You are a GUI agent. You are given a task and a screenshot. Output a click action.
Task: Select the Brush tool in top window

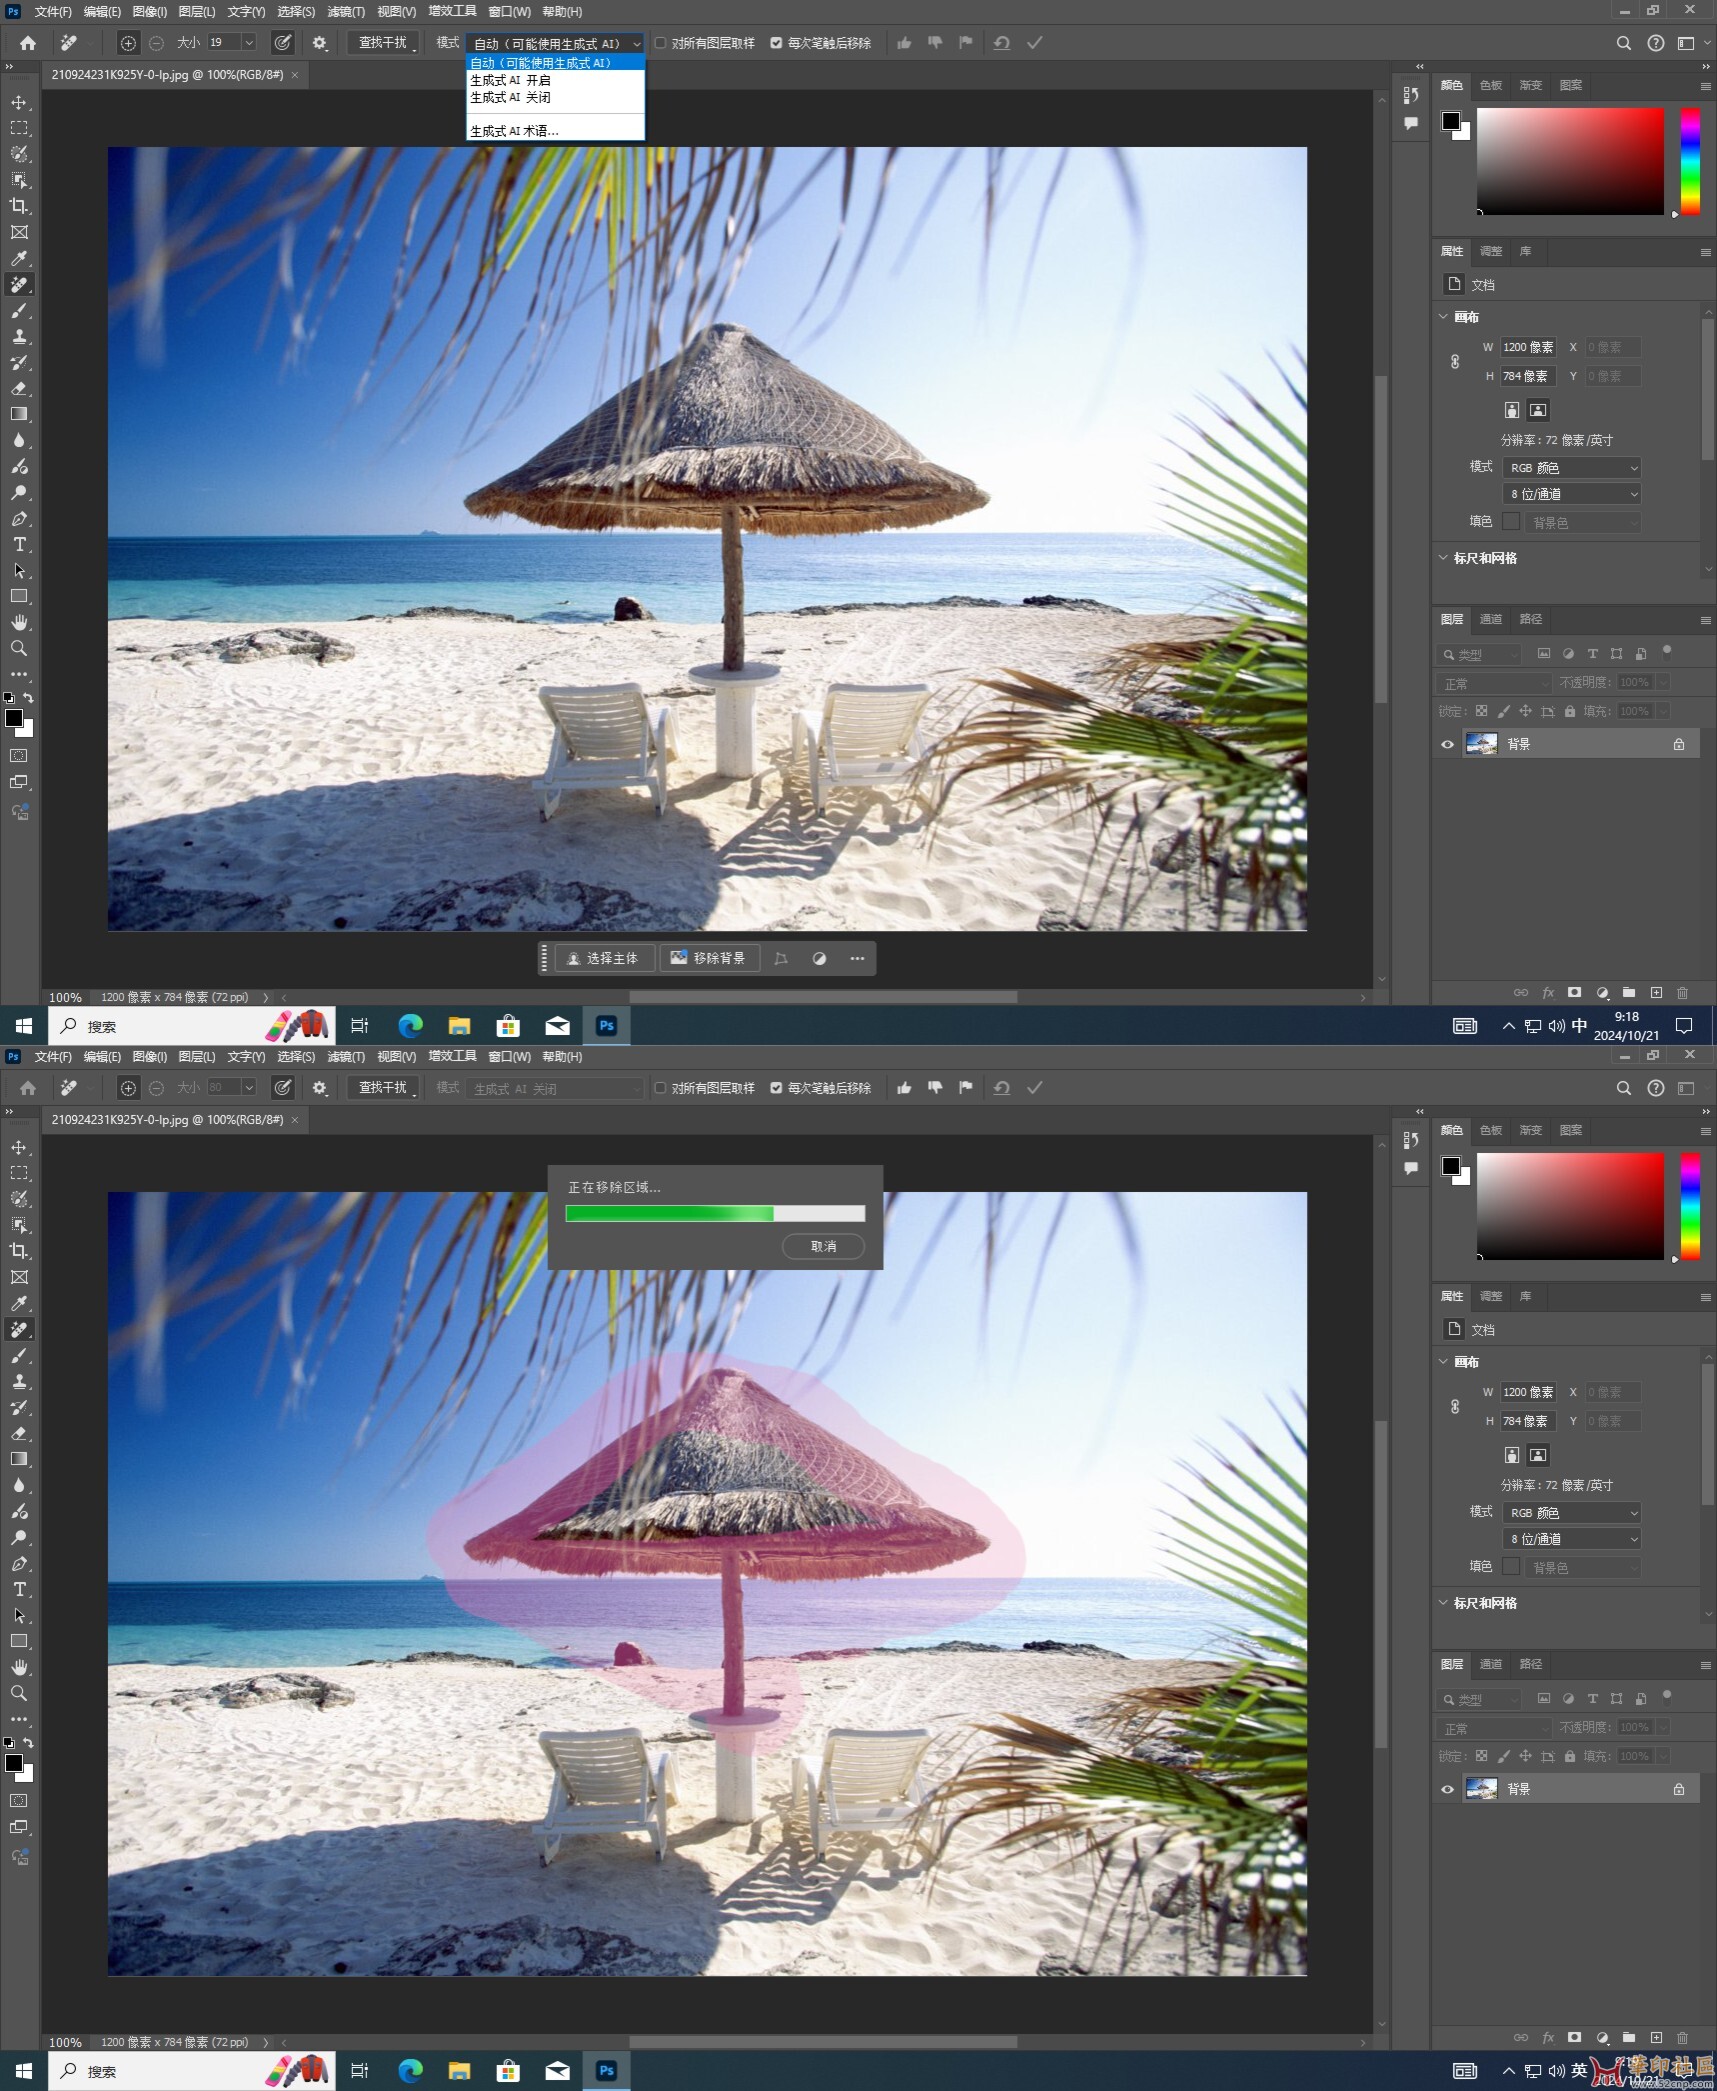coord(19,311)
